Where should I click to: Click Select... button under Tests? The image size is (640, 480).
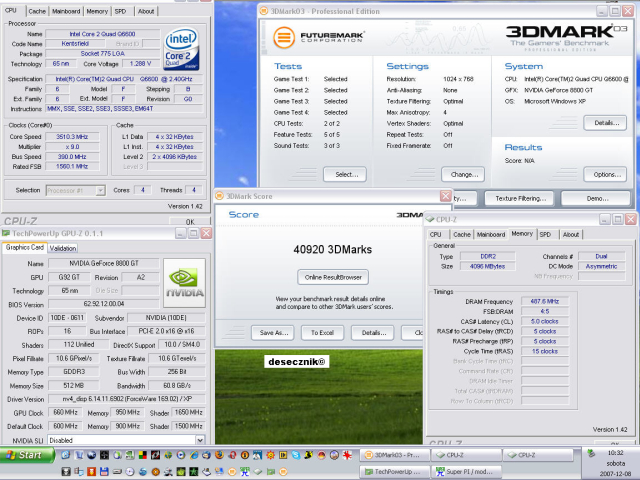tap(345, 174)
